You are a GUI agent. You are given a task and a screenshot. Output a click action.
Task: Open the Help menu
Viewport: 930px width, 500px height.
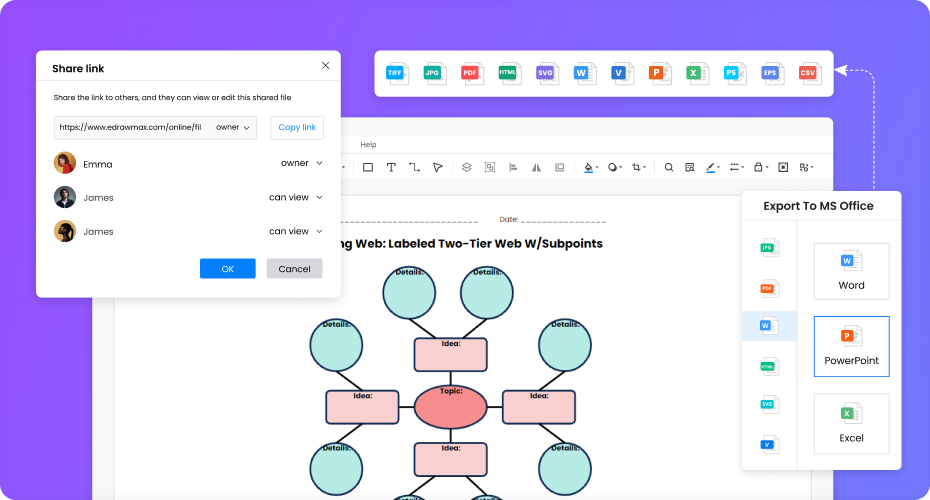(x=368, y=145)
